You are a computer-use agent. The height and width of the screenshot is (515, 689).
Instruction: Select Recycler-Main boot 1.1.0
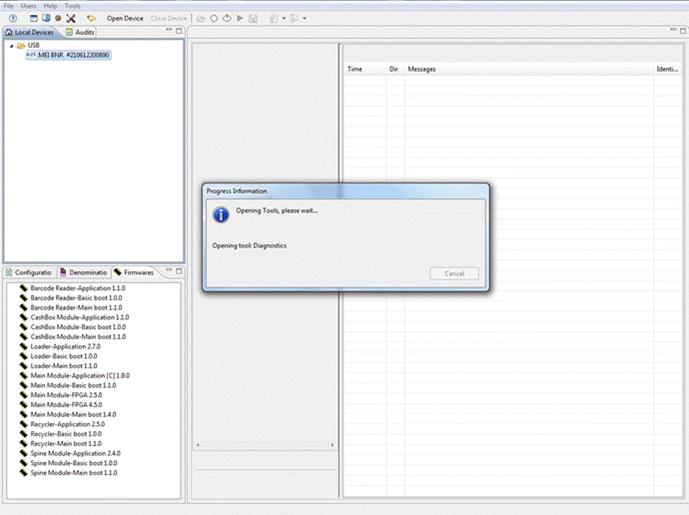pos(61,443)
